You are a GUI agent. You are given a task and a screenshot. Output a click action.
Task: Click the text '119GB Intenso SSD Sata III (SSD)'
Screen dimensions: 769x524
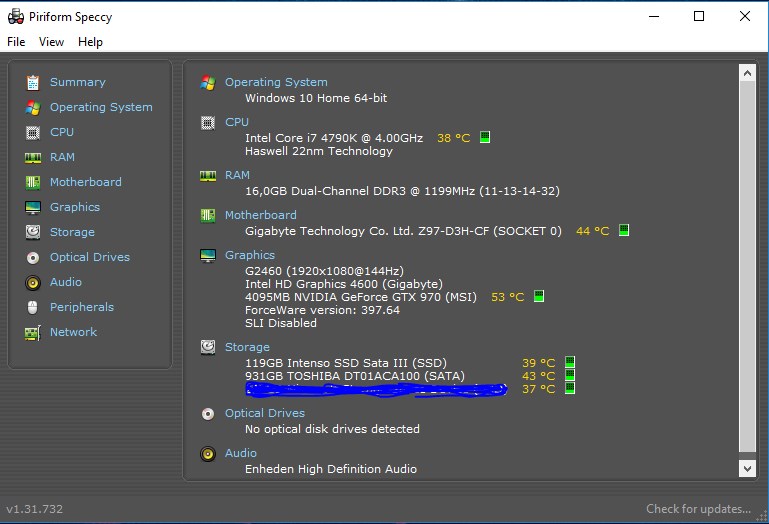[346, 363]
